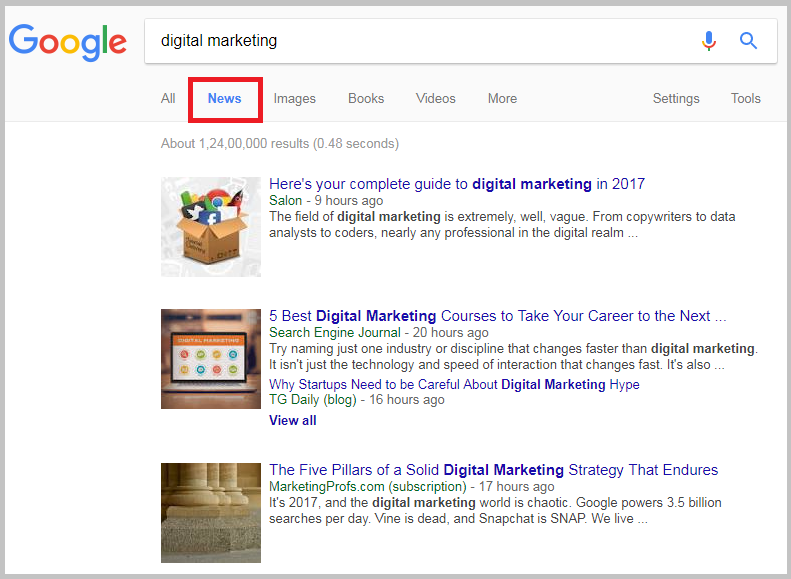Expand the More menu

502,98
